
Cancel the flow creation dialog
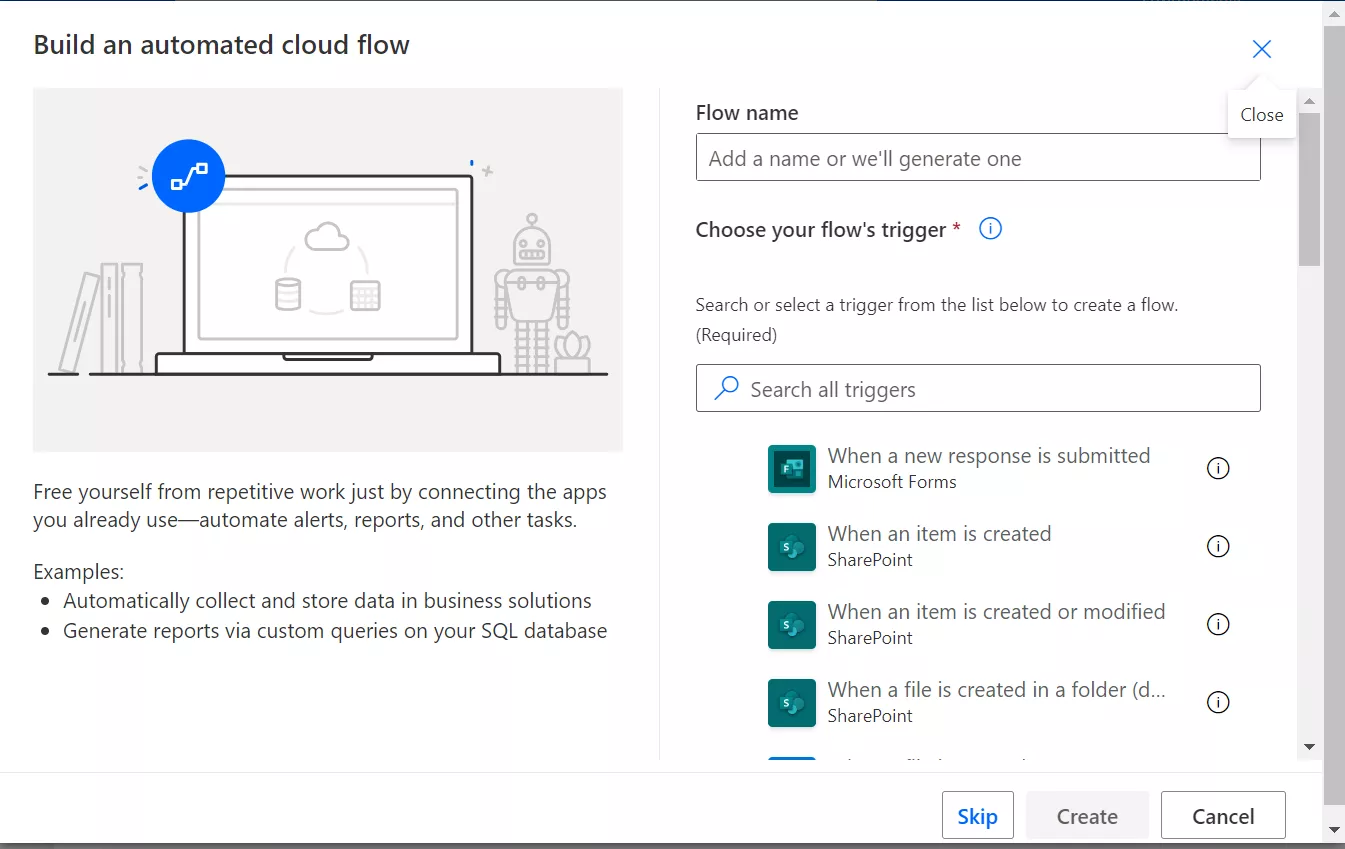[x=1223, y=816]
